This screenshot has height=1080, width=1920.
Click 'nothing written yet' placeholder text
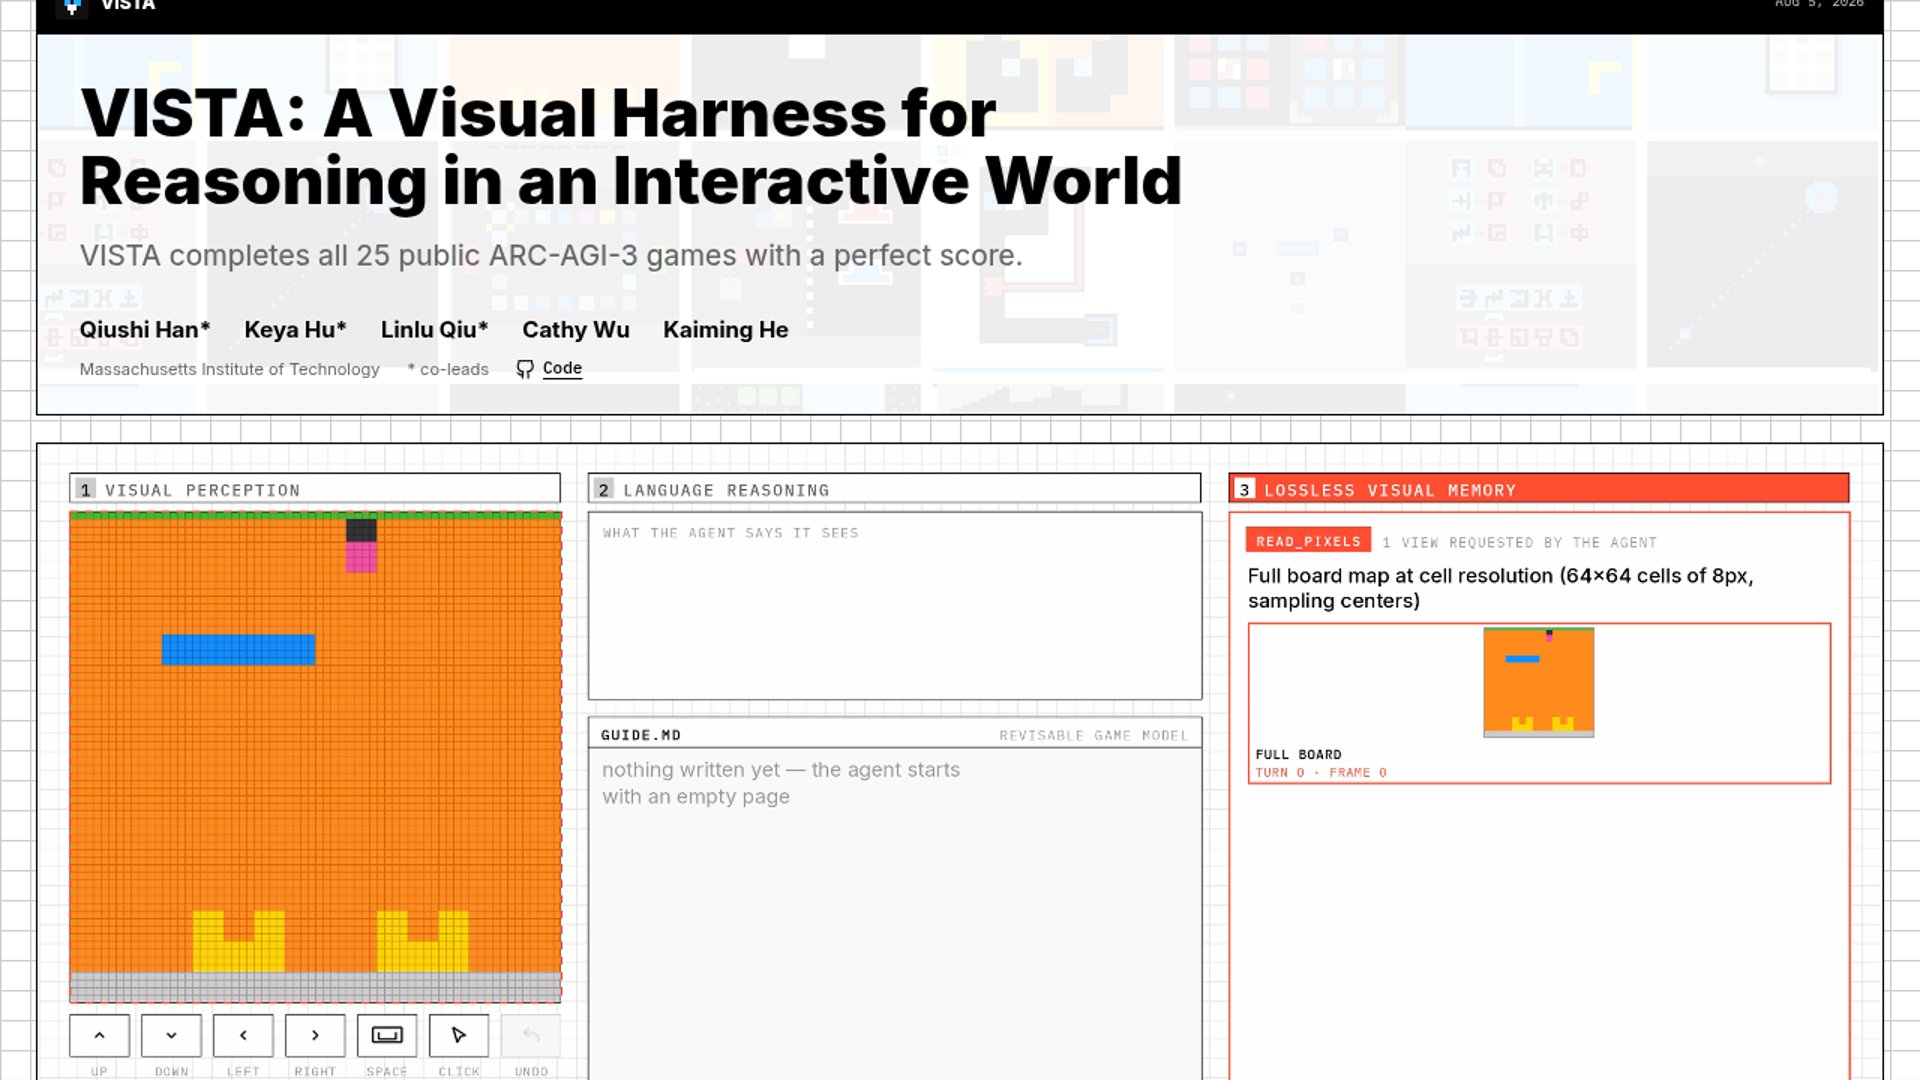pyautogui.click(x=781, y=783)
